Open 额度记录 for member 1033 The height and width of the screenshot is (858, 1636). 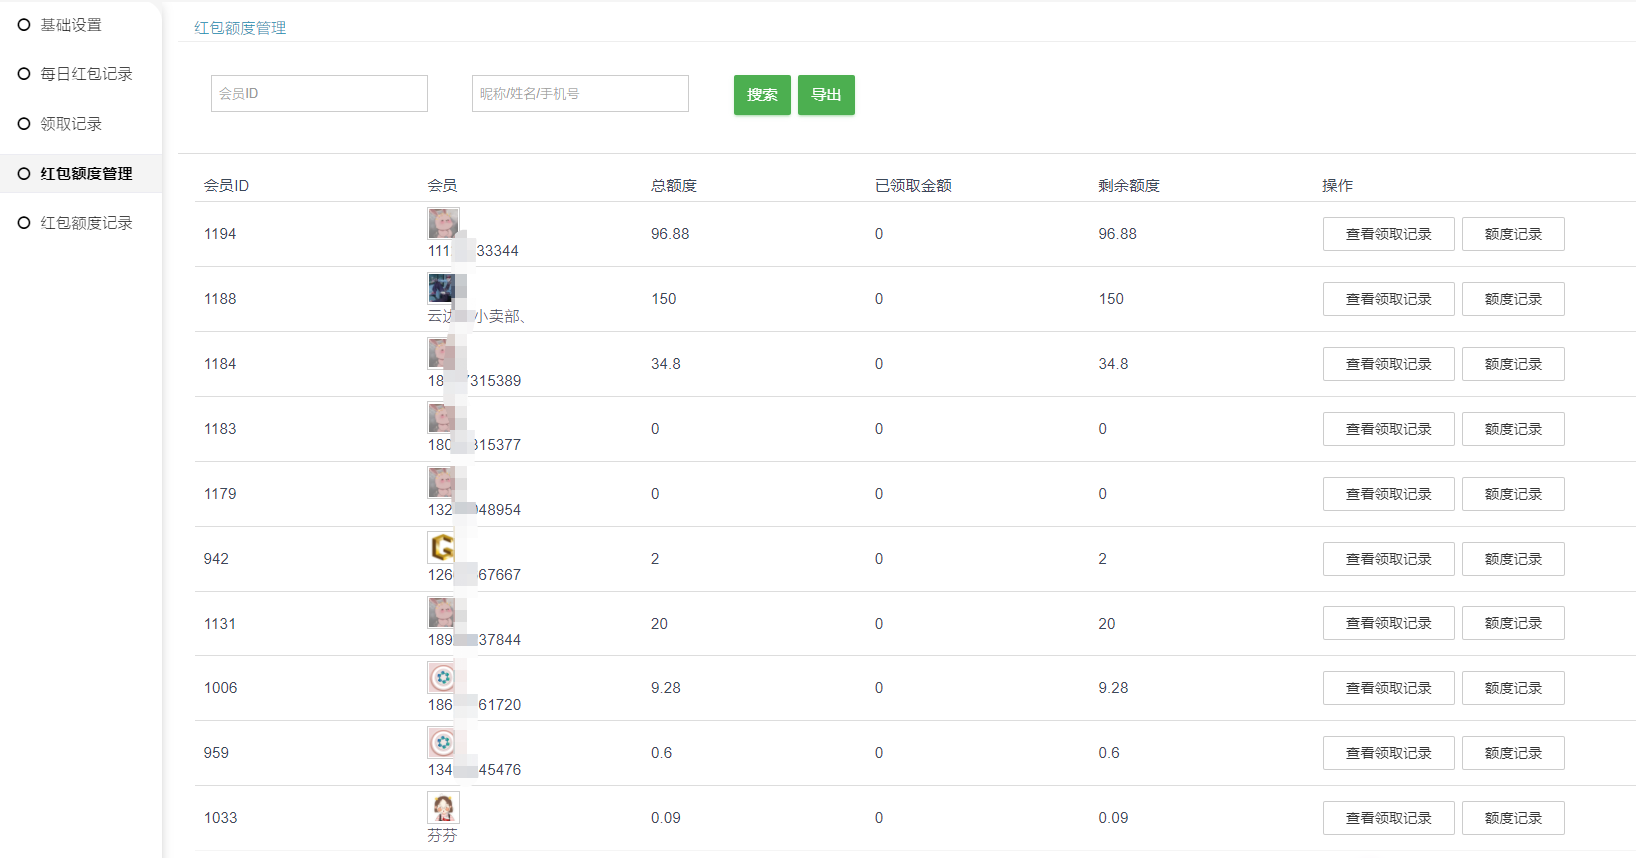(1512, 818)
